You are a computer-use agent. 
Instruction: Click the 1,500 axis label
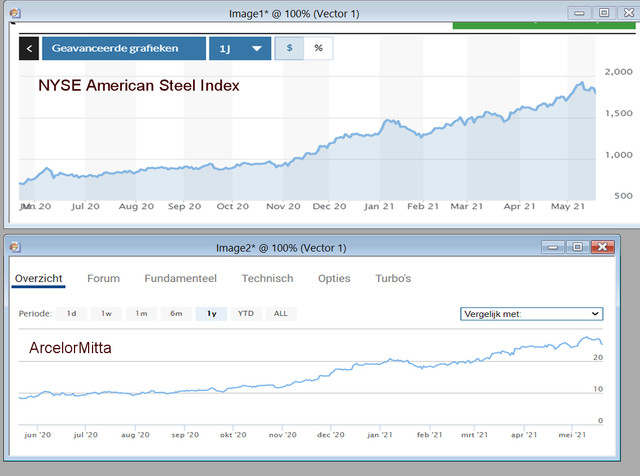click(x=619, y=113)
